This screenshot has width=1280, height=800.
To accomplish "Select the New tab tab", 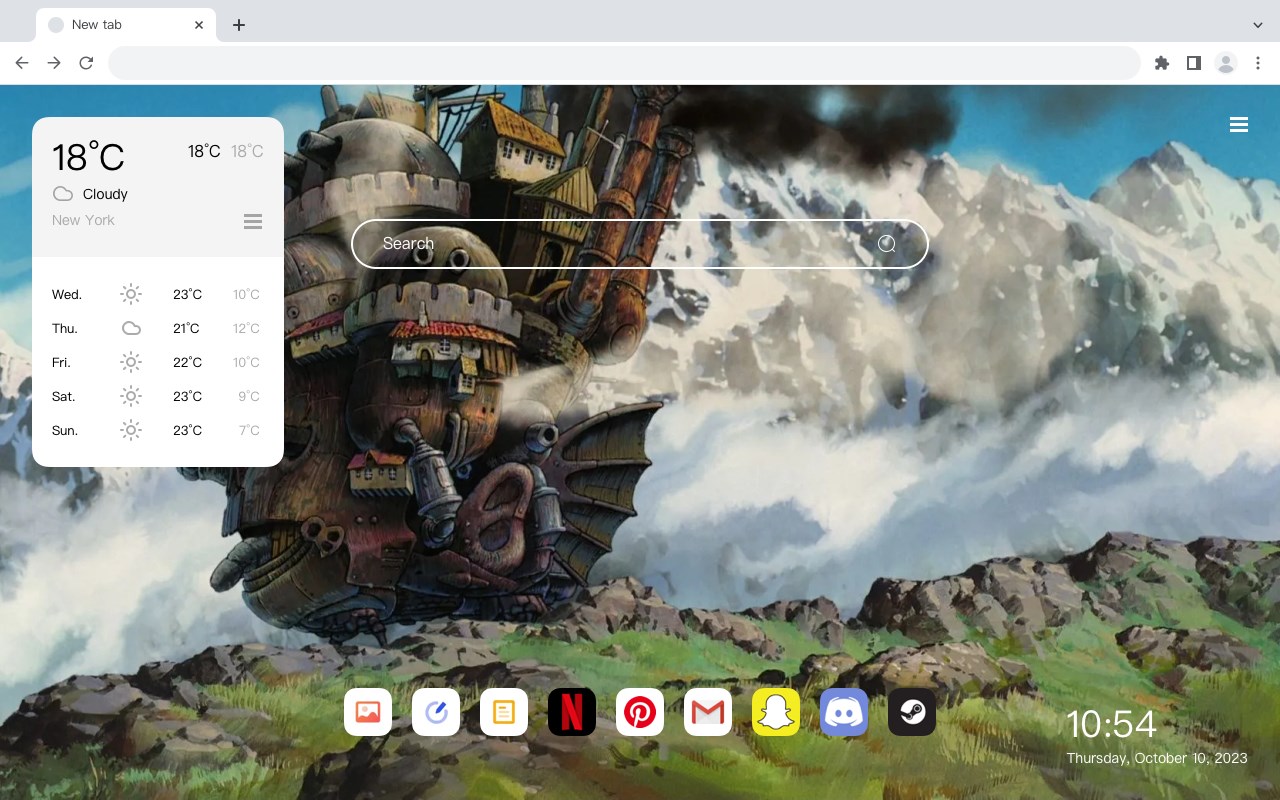I will point(126,25).
